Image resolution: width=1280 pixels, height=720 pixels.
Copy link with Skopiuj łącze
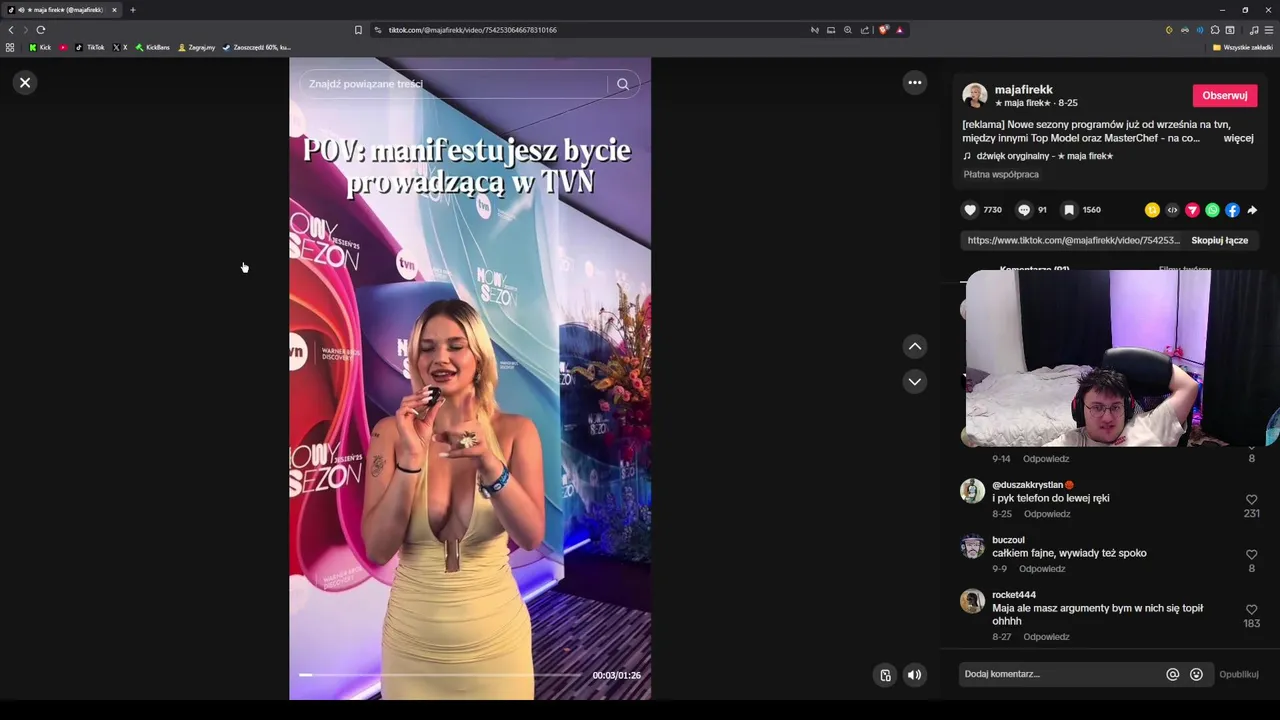(x=1219, y=240)
